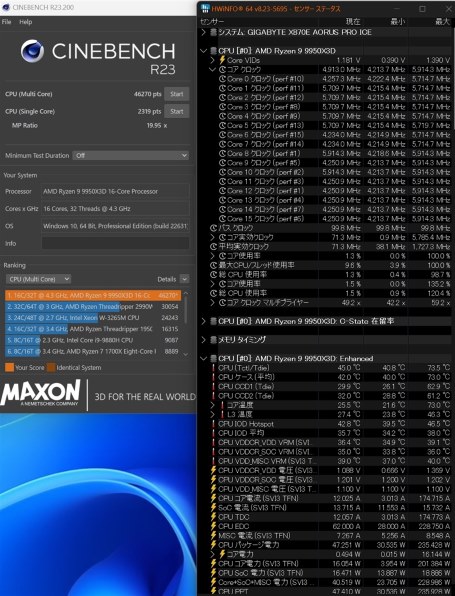Viewport: 455px width, 596px height.
Task: Click the bolt icon beside CPU TDC
Action: tap(213, 517)
